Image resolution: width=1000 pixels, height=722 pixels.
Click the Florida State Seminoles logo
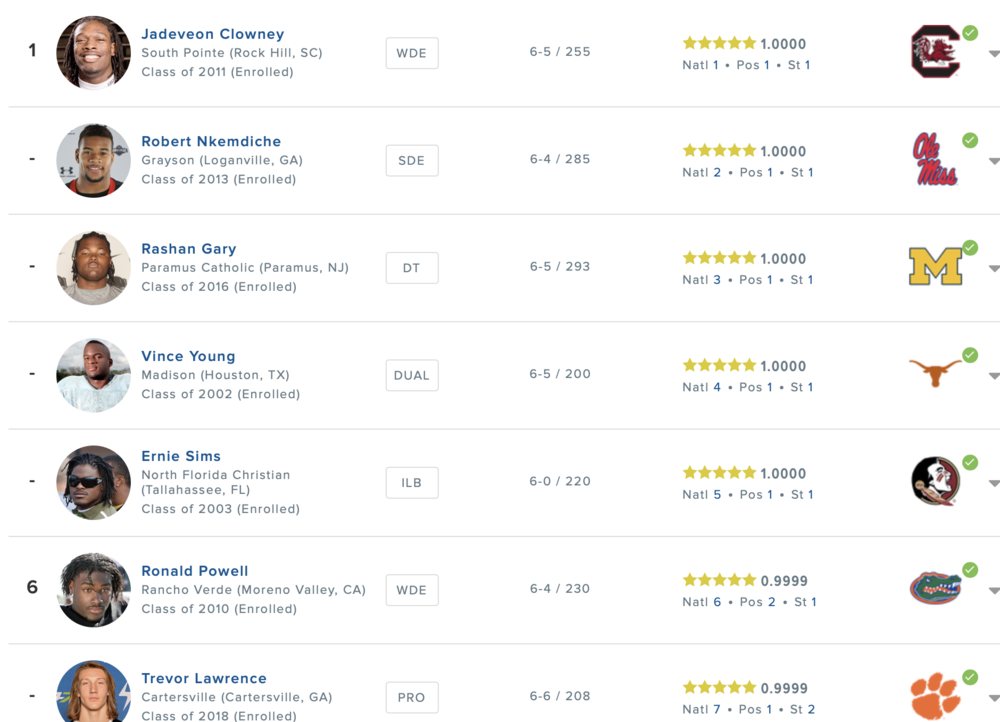tap(935, 481)
